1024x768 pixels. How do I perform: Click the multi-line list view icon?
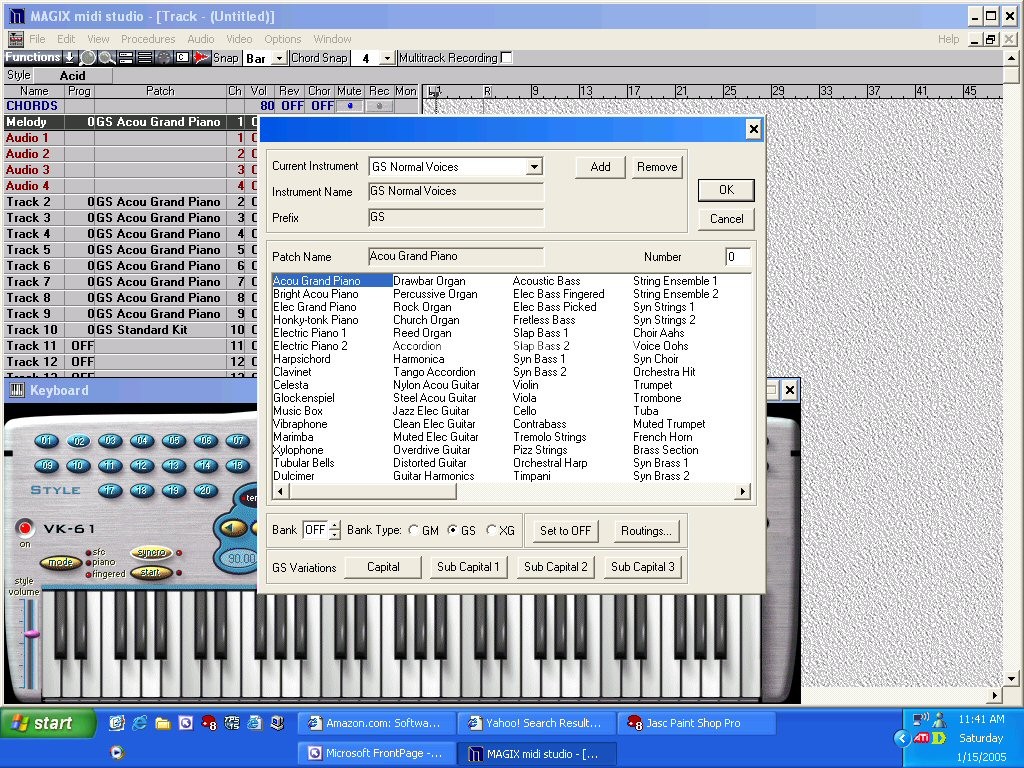145,57
